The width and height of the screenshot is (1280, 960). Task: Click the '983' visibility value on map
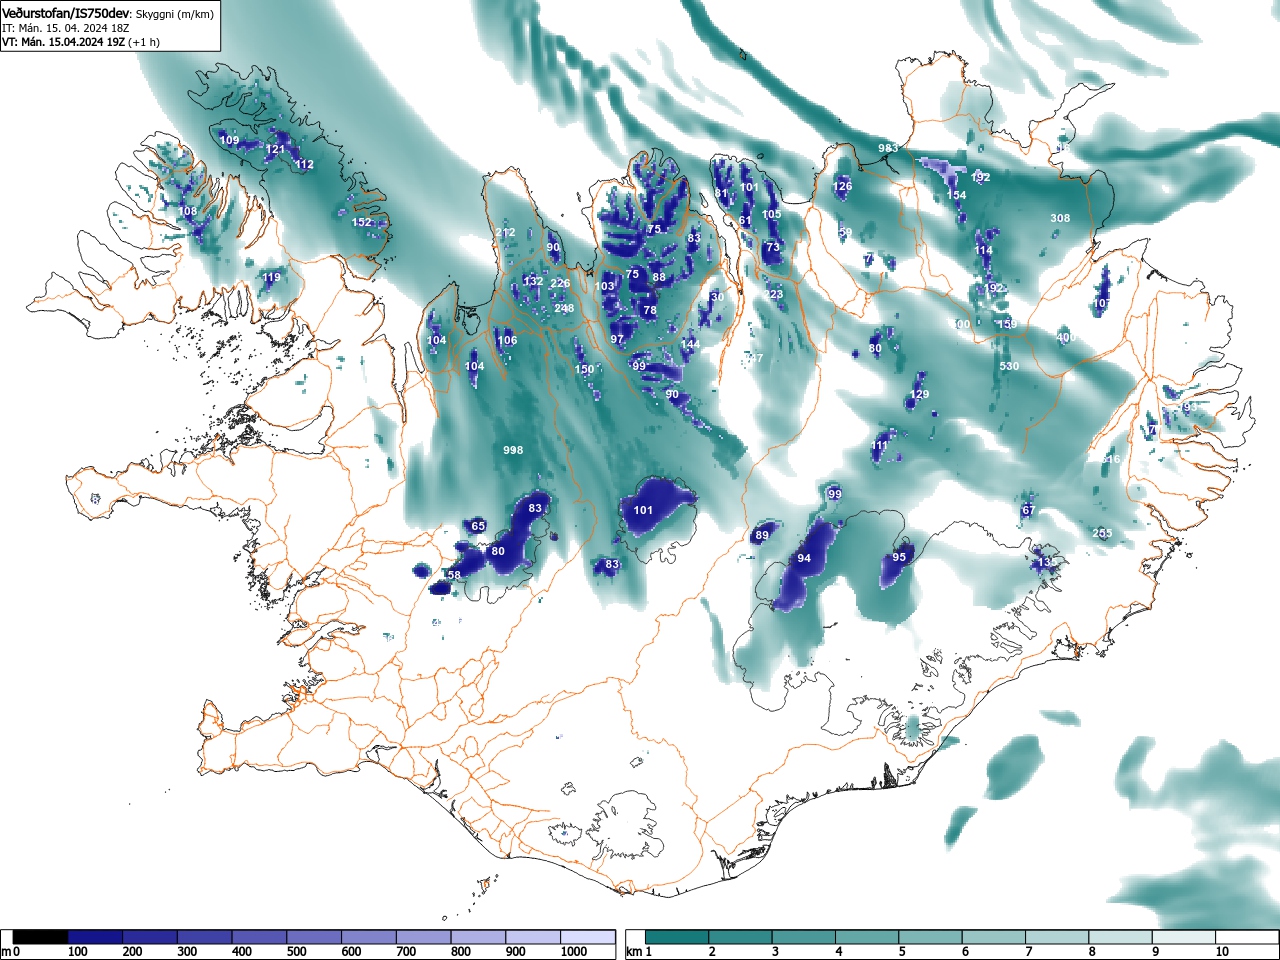click(x=888, y=148)
